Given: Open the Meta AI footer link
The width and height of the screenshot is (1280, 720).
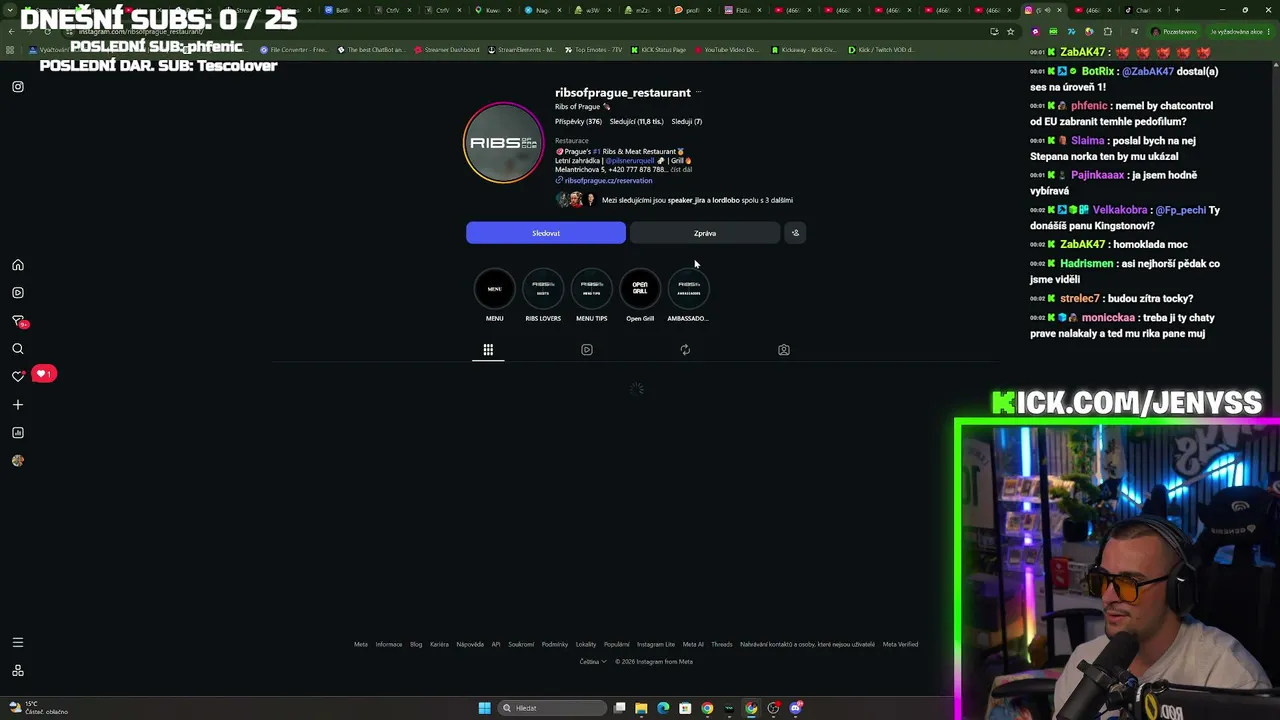Looking at the screenshot, I should 693,644.
